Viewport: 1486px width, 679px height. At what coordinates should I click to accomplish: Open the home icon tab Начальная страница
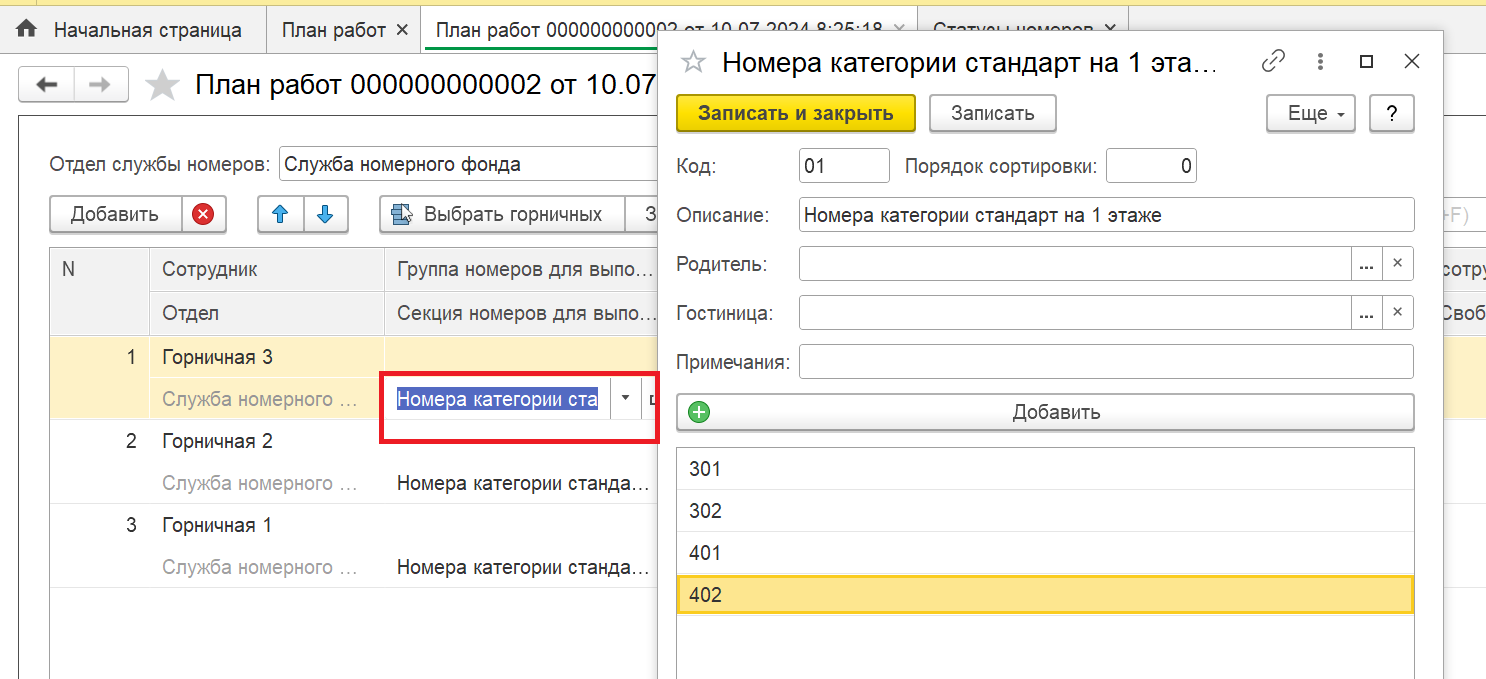[134, 30]
